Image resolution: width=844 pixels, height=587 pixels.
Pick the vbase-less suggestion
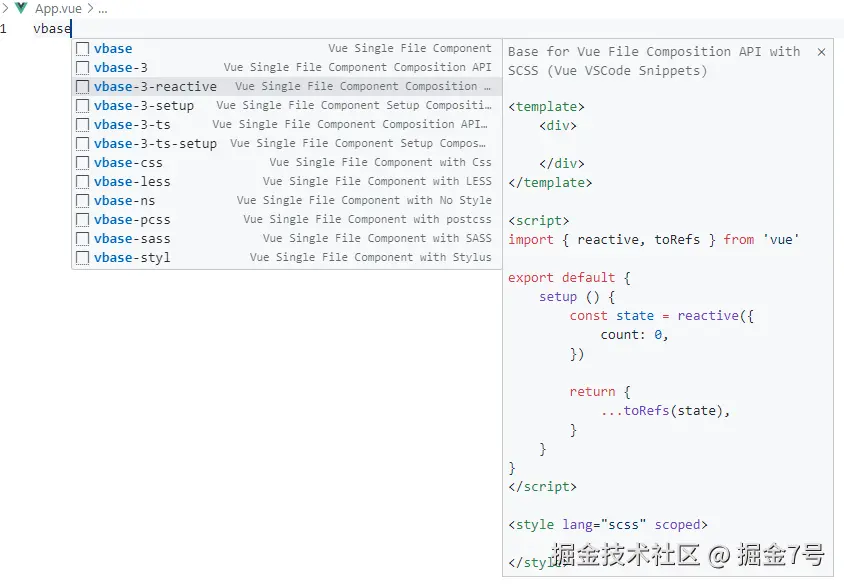287,181
